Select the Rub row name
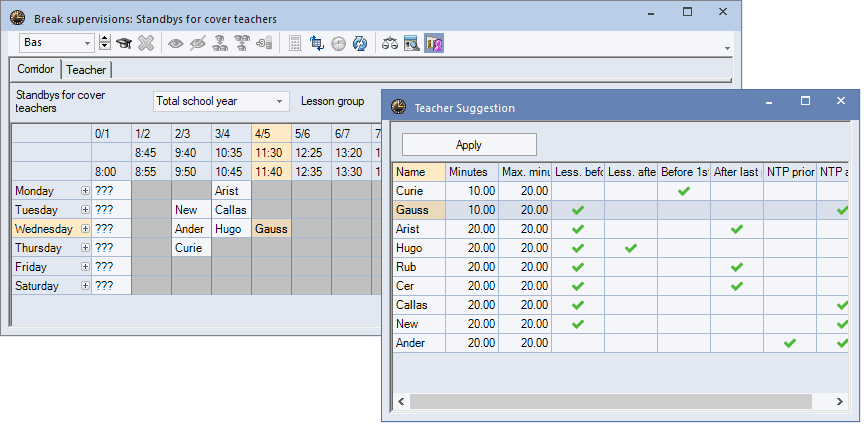Image resolution: width=864 pixels, height=428 pixels. pos(419,267)
